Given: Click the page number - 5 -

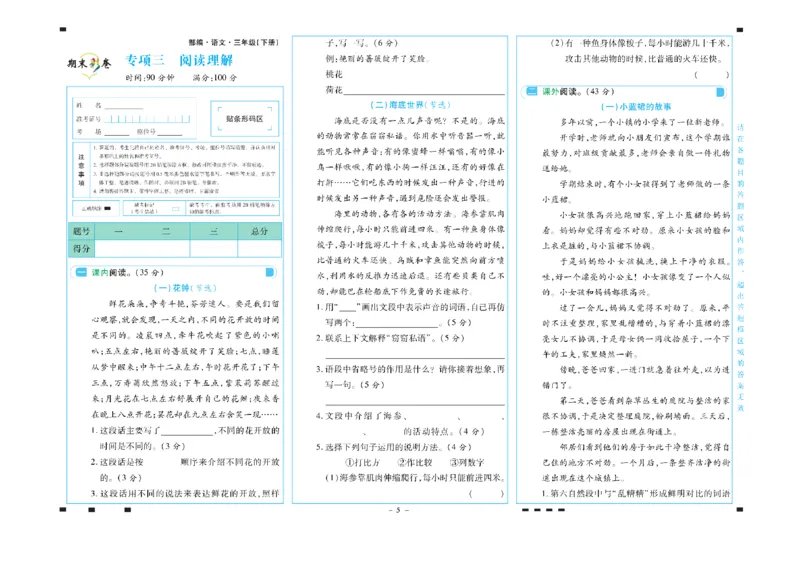Looking at the screenshot, I should tap(398, 510).
